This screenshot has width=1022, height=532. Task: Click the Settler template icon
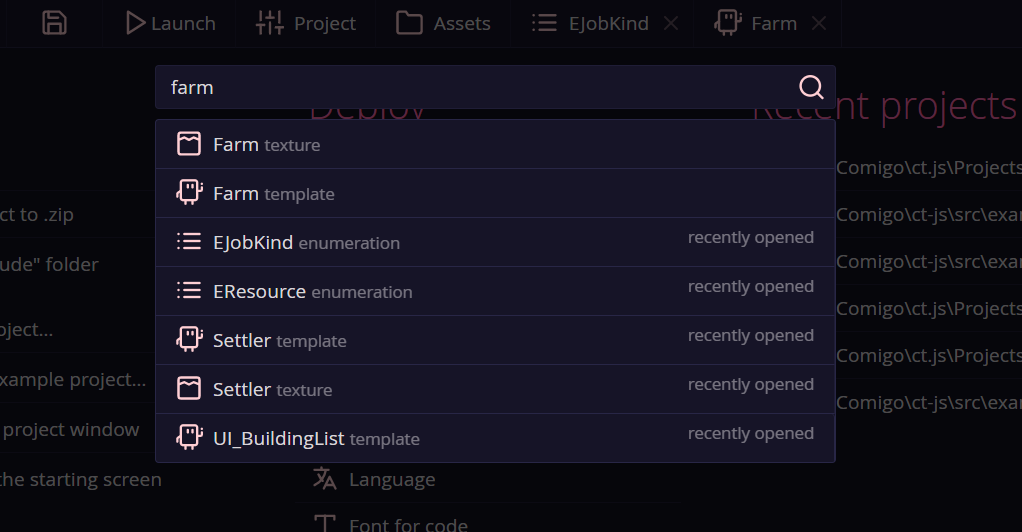pos(189,340)
